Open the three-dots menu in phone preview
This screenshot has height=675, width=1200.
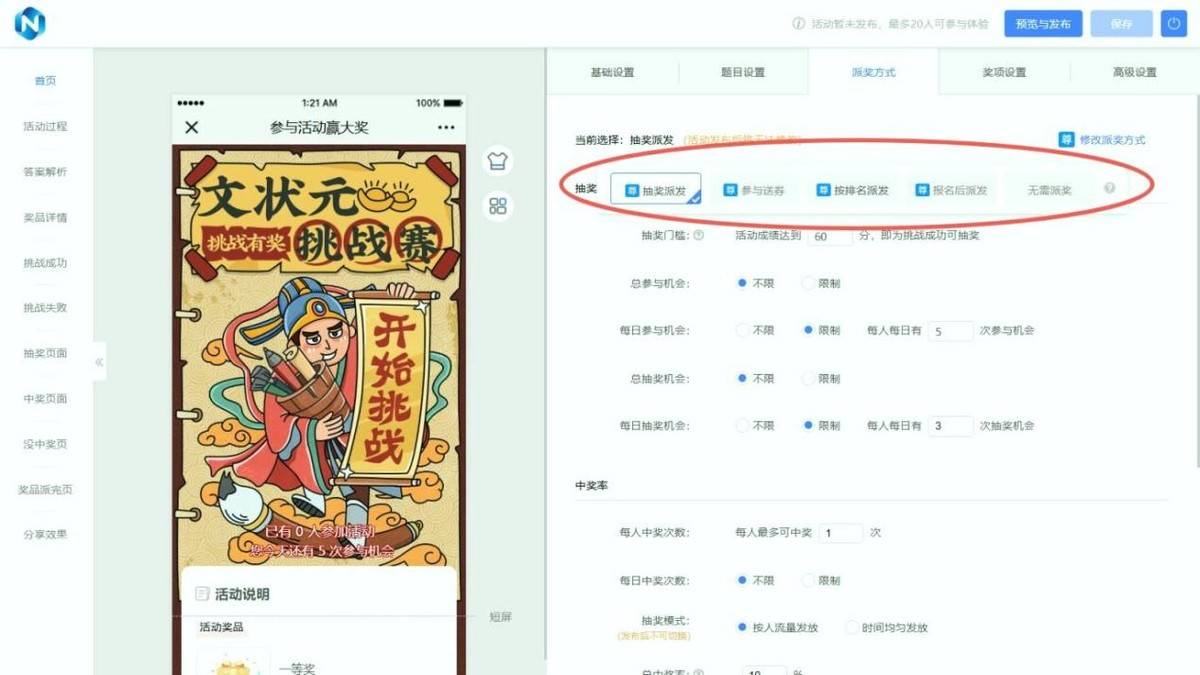point(446,127)
